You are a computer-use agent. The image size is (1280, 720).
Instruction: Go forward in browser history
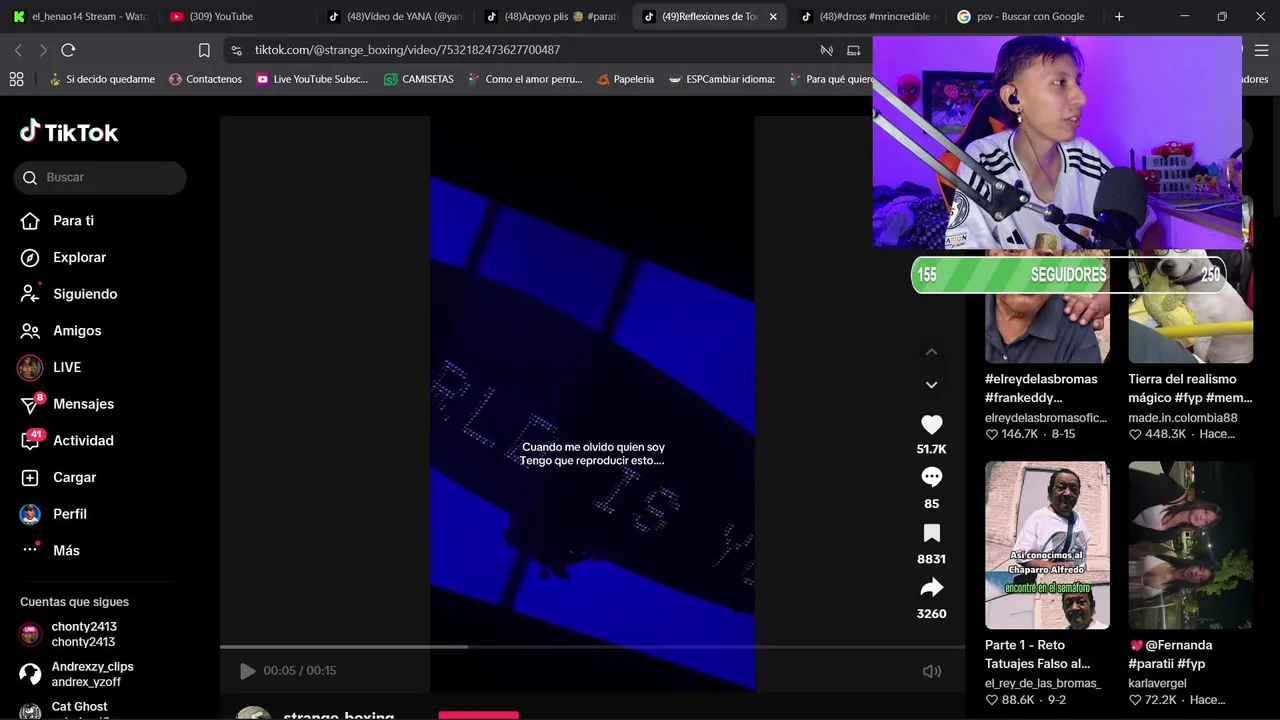point(43,50)
